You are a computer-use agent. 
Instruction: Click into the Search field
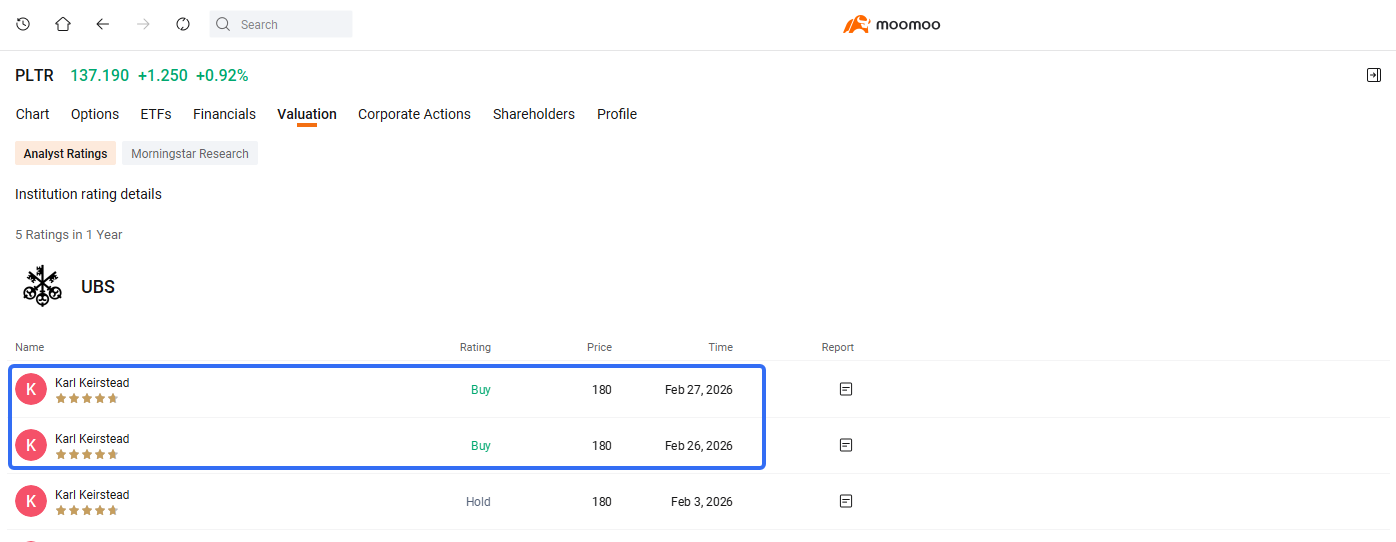pos(281,24)
